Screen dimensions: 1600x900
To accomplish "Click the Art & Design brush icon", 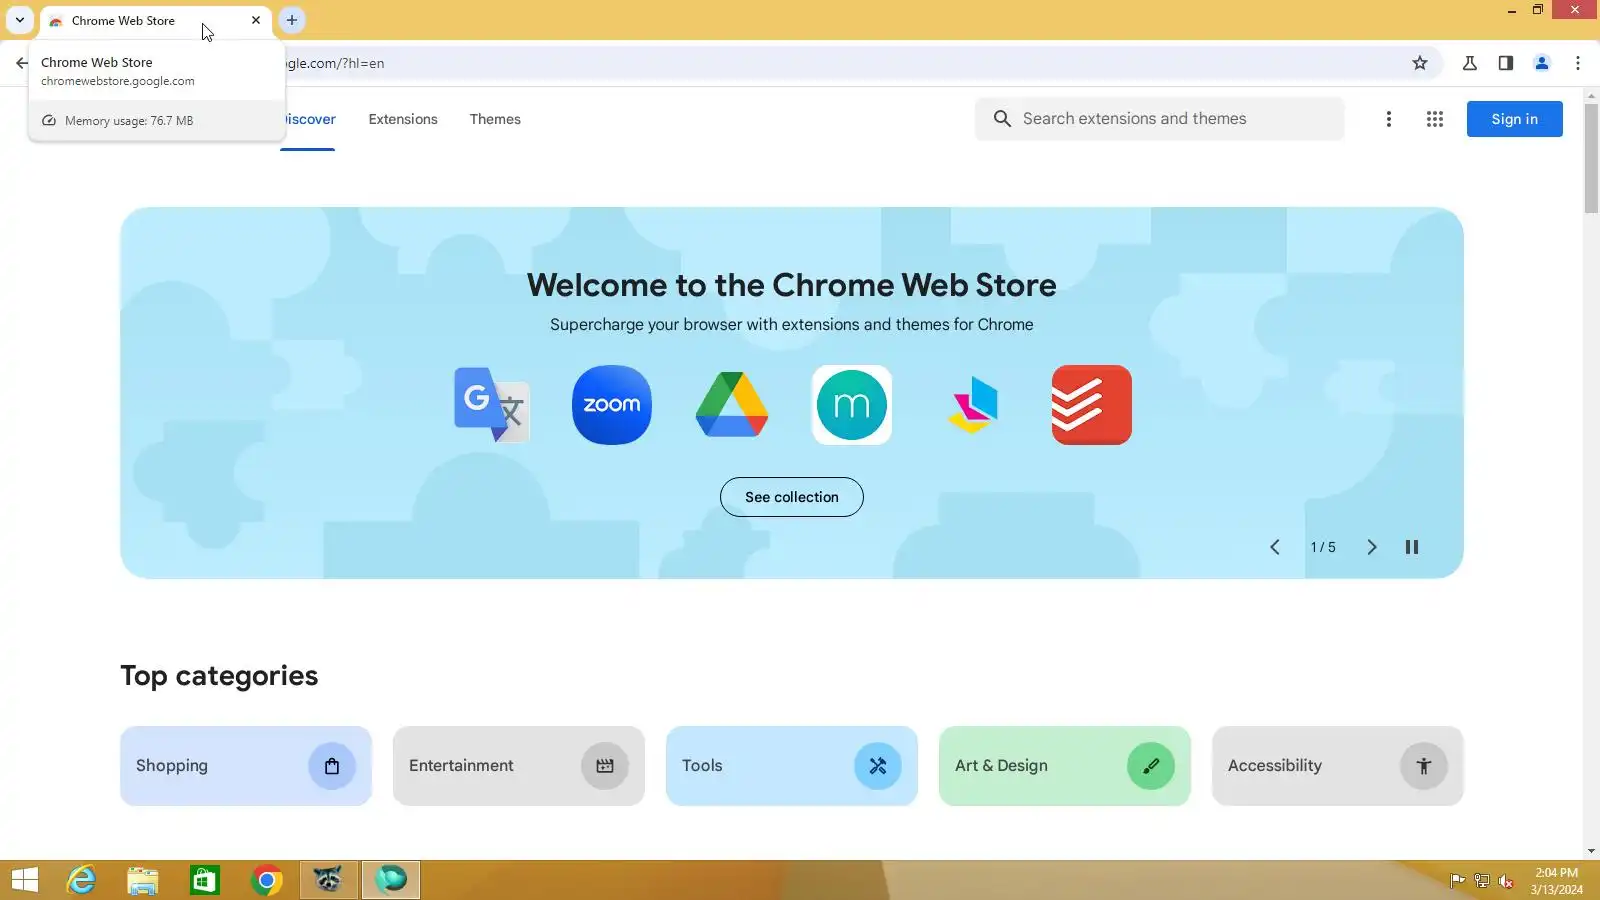I will tap(1151, 766).
